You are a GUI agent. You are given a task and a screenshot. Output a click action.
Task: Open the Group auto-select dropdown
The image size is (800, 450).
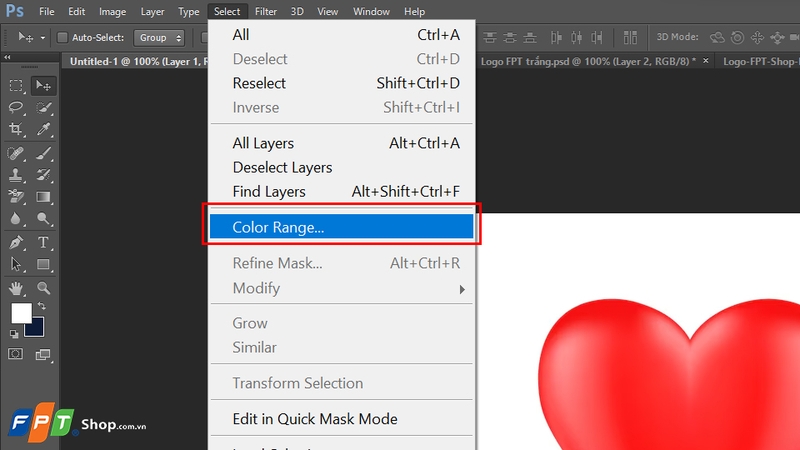click(159, 37)
